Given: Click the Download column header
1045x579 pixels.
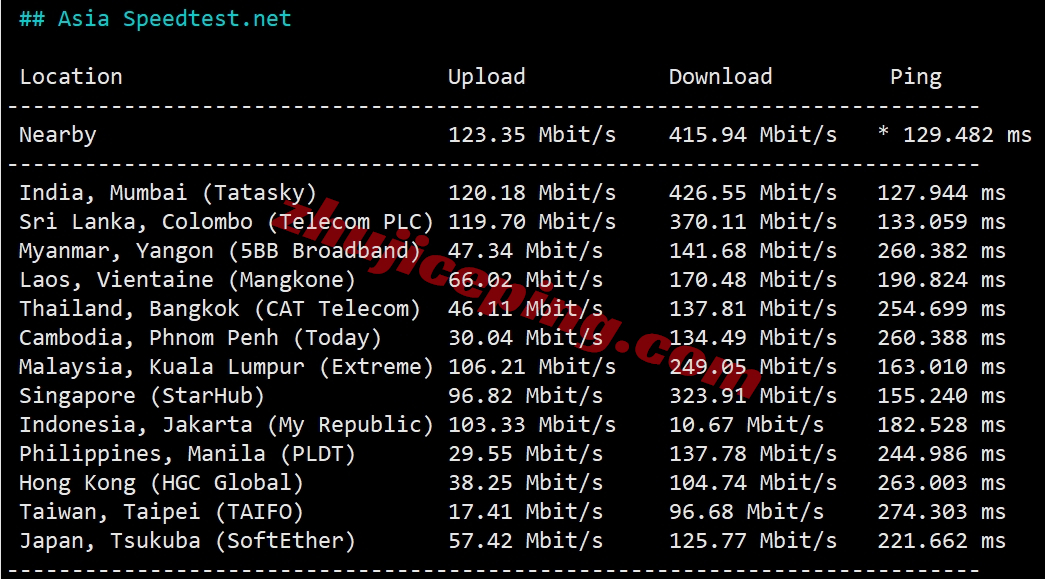Looking at the screenshot, I should click(x=720, y=77).
